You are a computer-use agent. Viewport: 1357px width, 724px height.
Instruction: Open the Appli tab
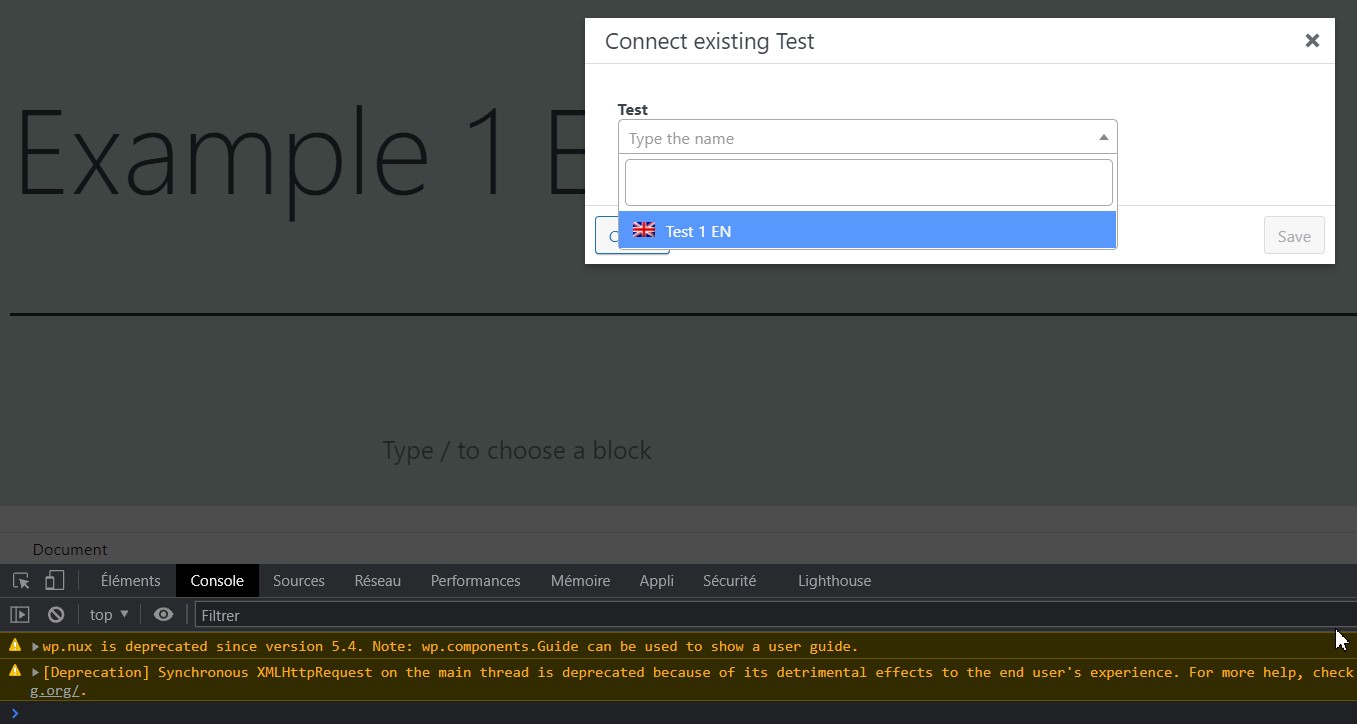(656, 581)
